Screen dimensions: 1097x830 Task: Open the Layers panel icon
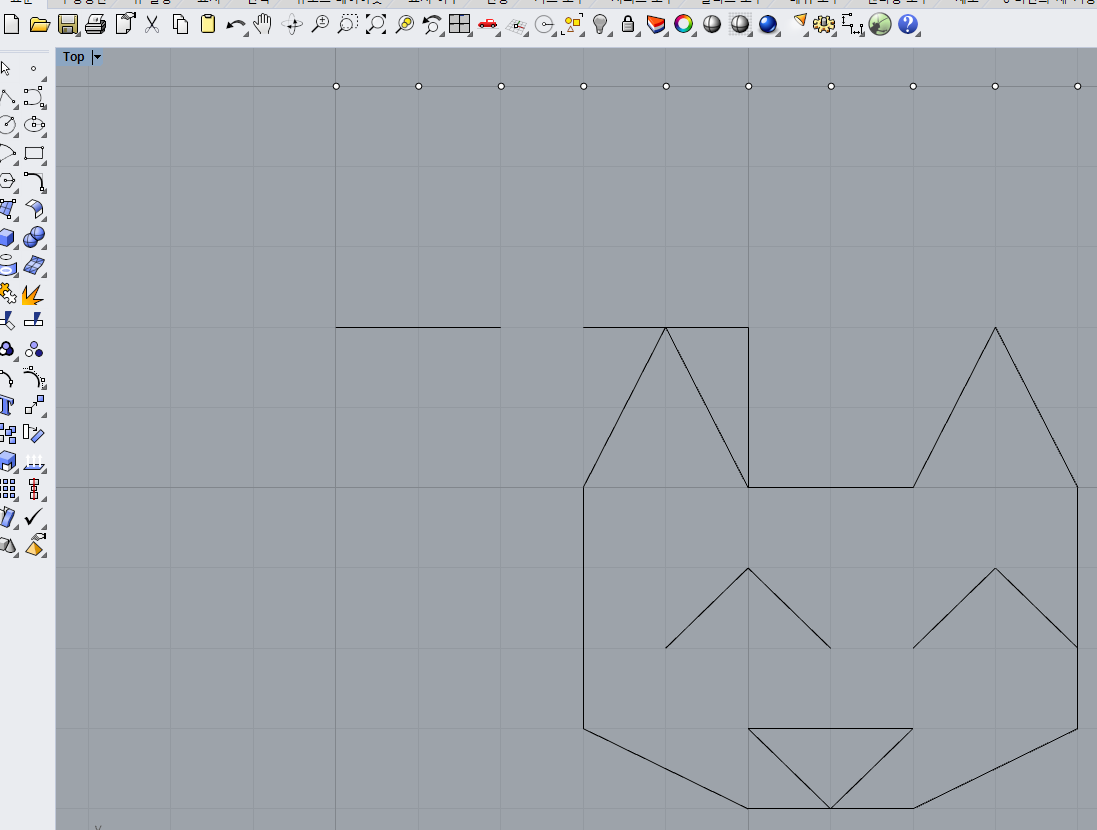coord(656,24)
